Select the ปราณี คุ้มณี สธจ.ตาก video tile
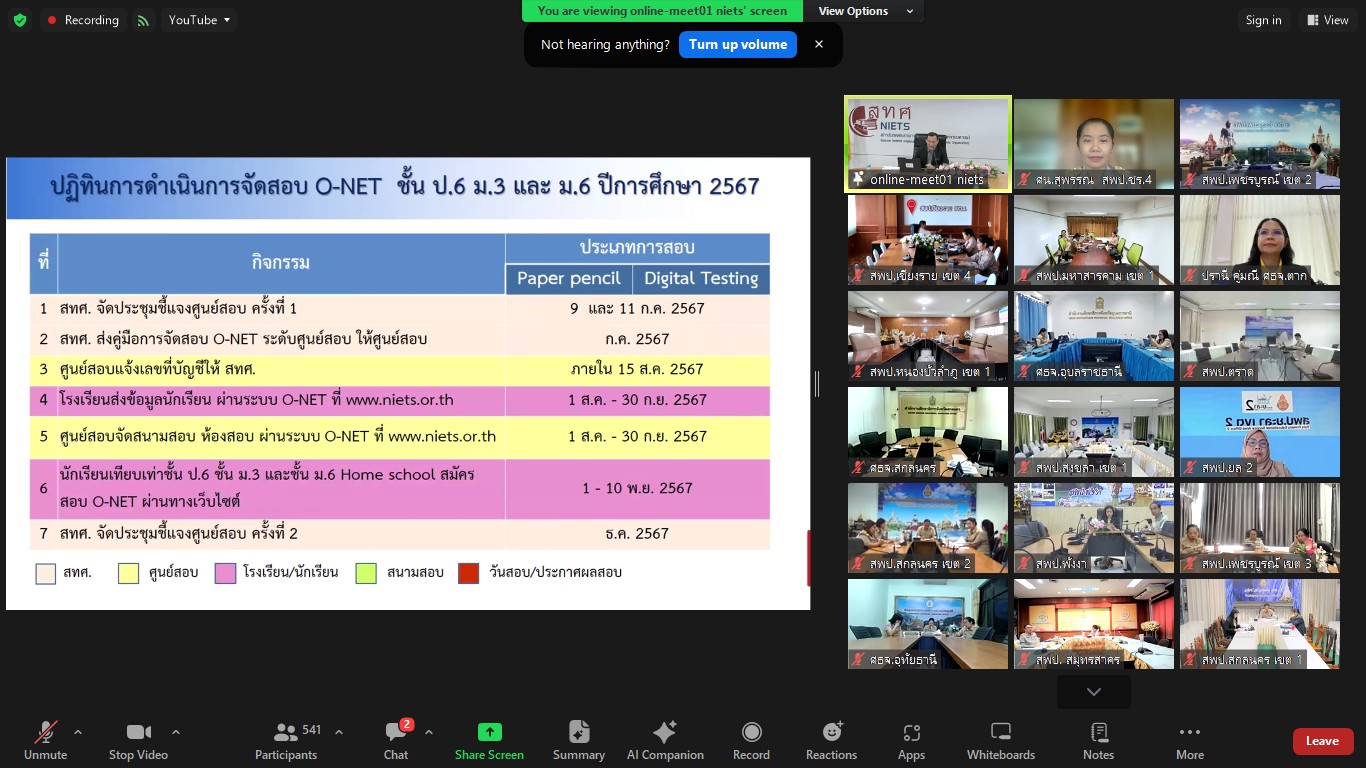The width and height of the screenshot is (1366, 768). coord(1260,240)
